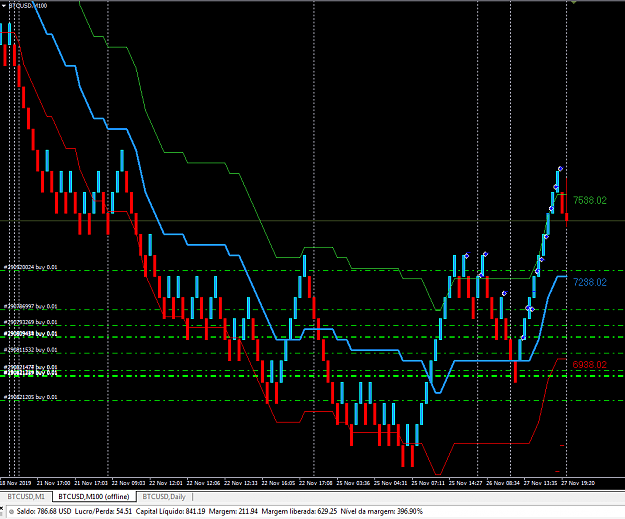Click the chart shift triangle marker at top
This screenshot has width=625, height=519.
click(x=574, y=2)
